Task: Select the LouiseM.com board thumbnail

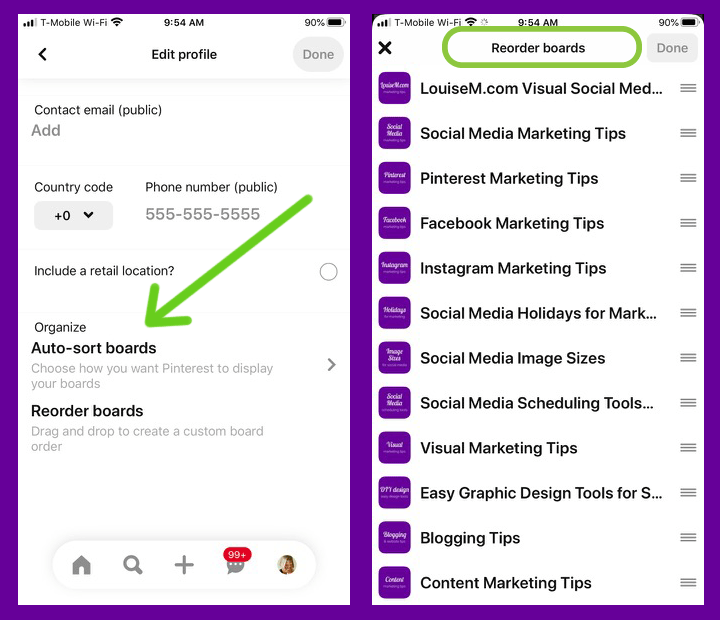Action: coord(394,88)
